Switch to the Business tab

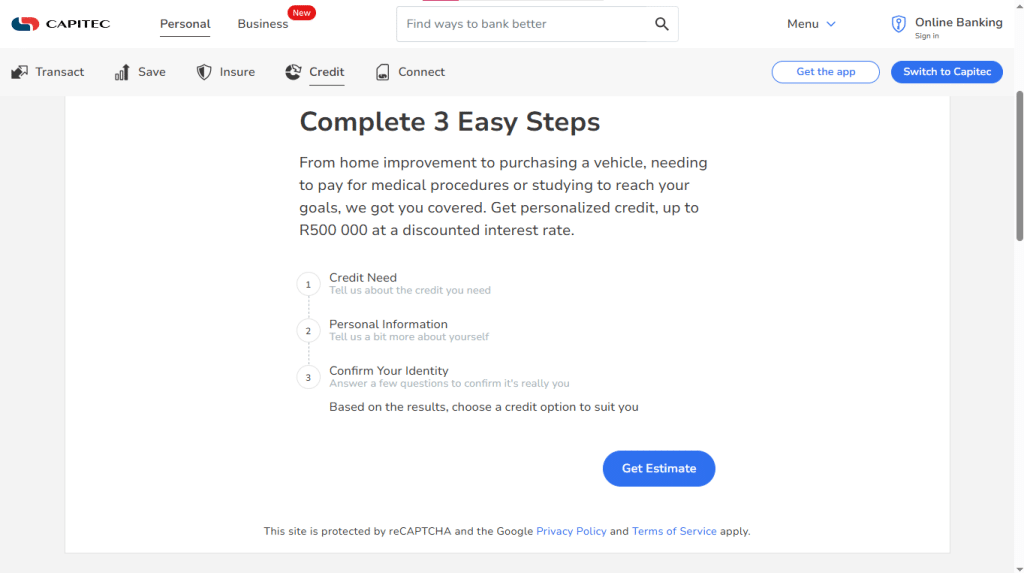pos(263,24)
